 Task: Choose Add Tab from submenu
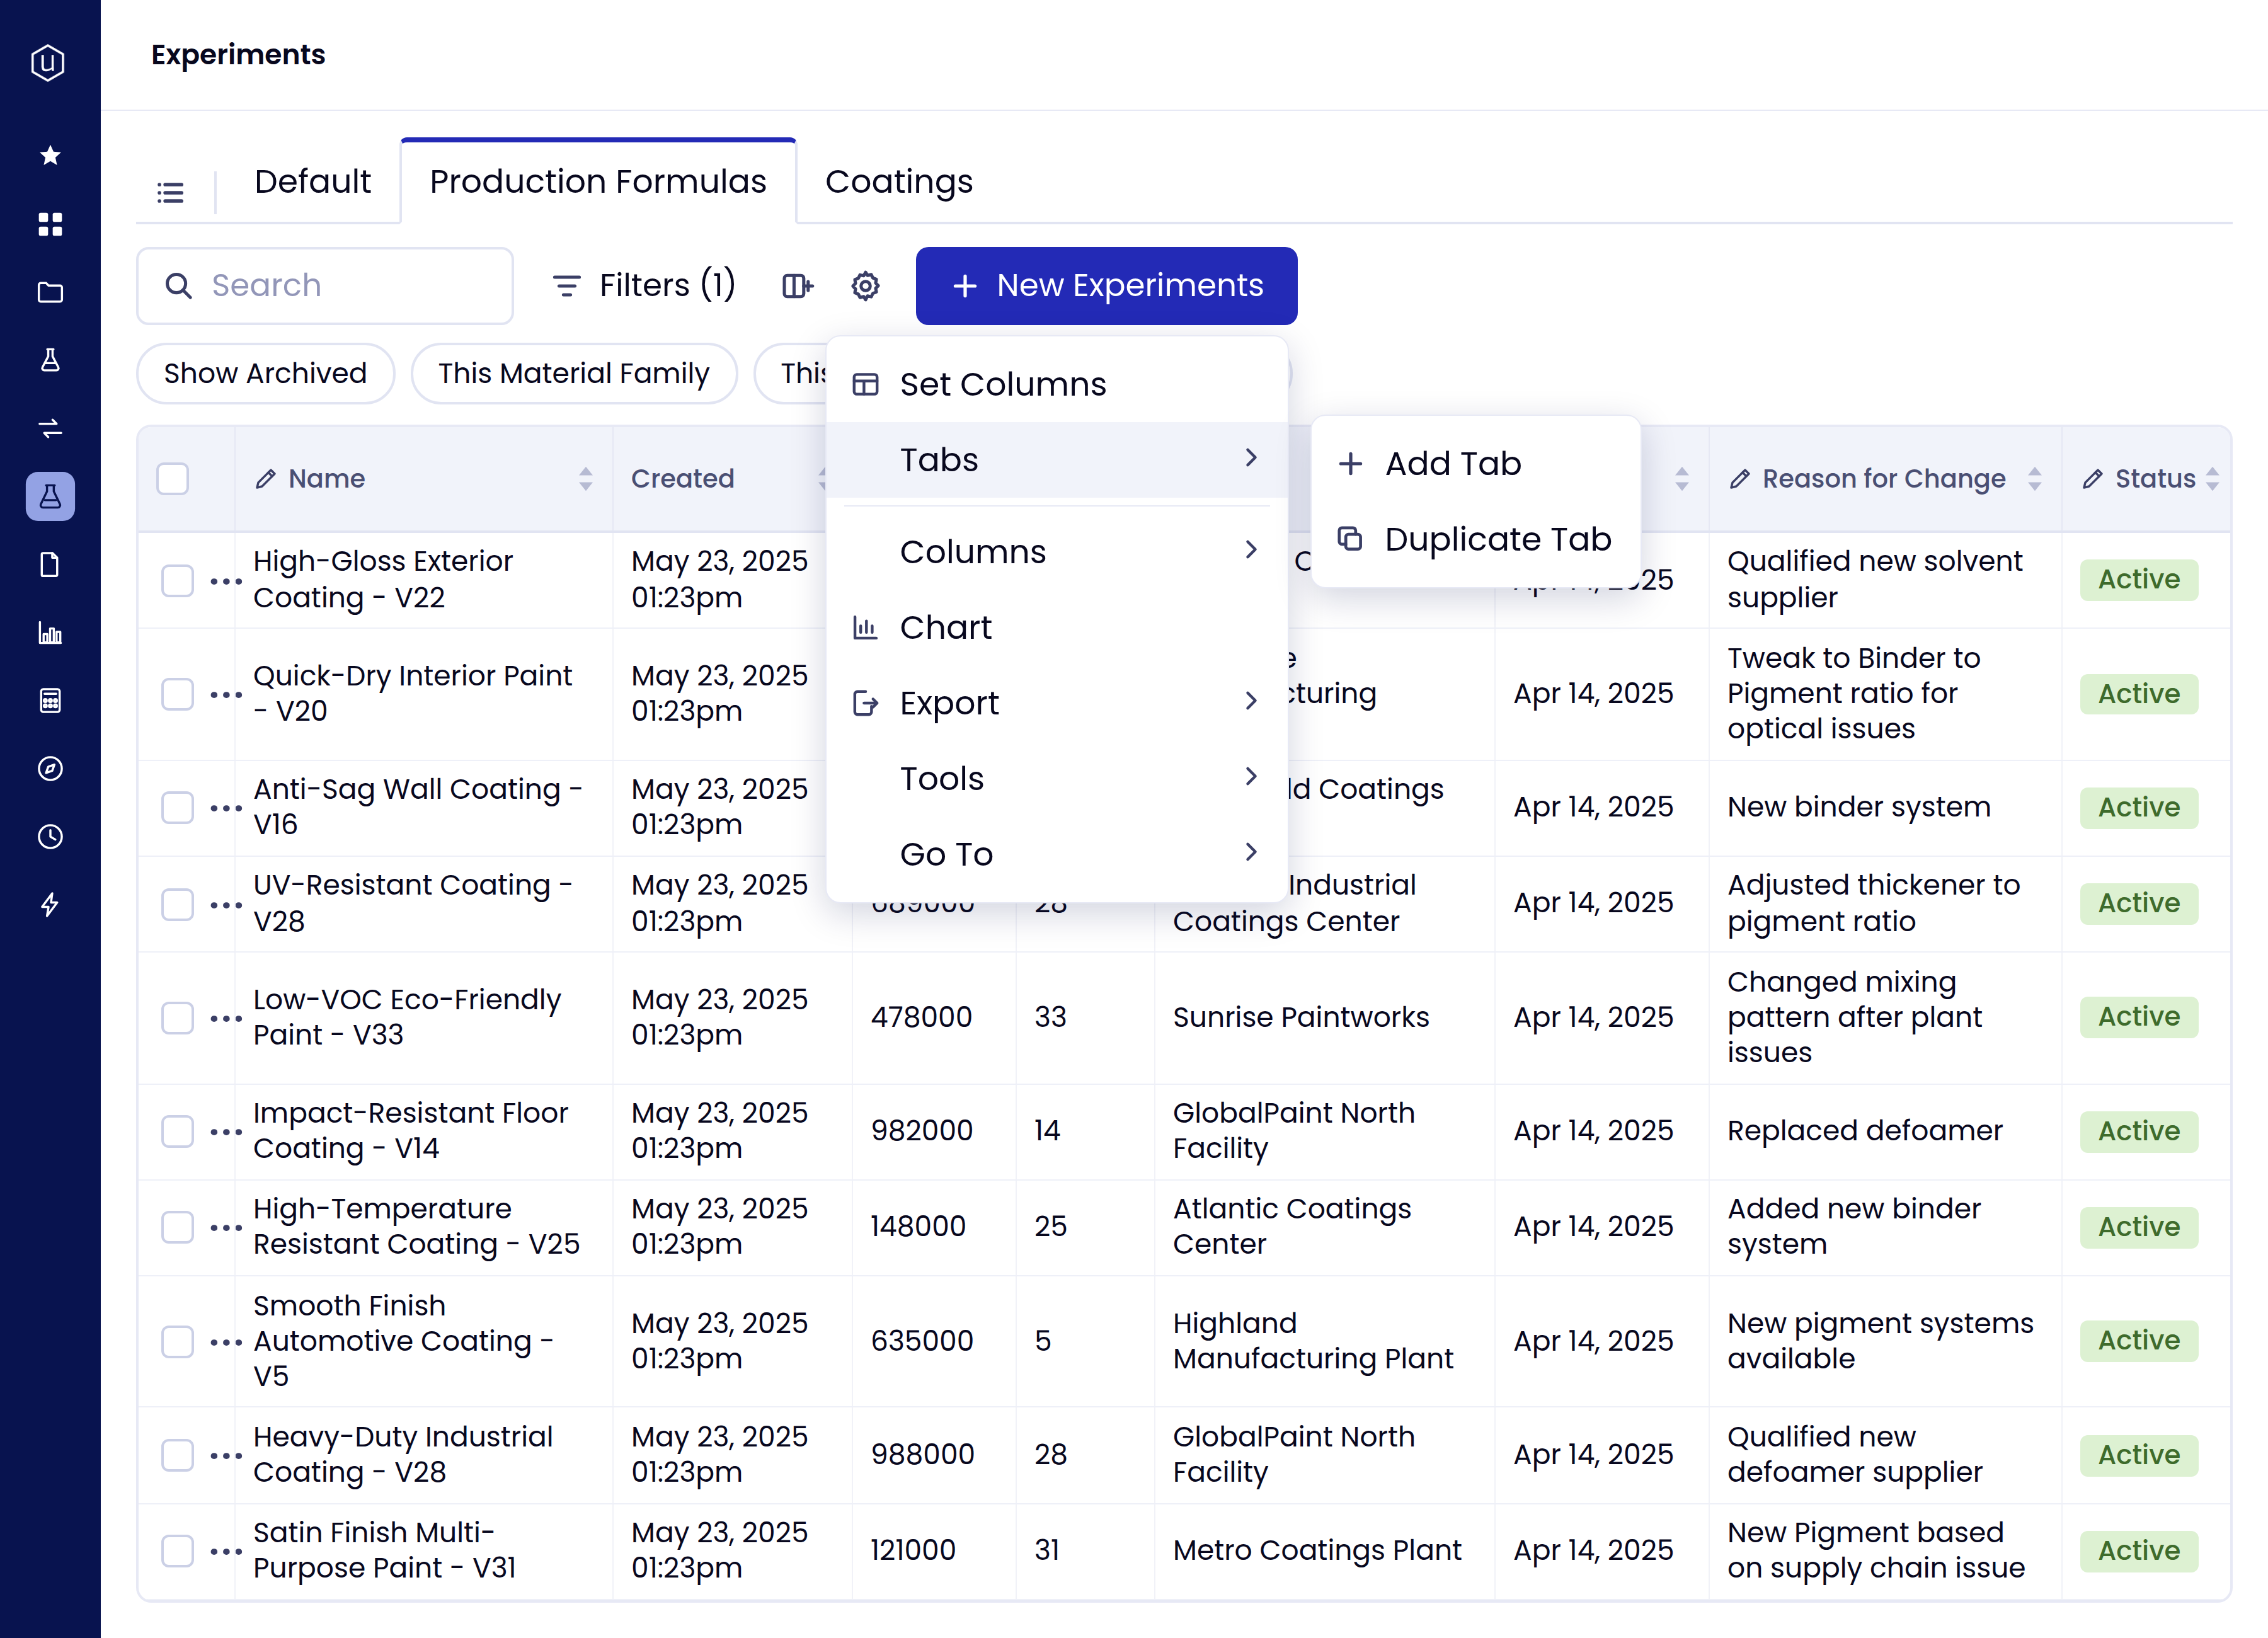(1475, 464)
